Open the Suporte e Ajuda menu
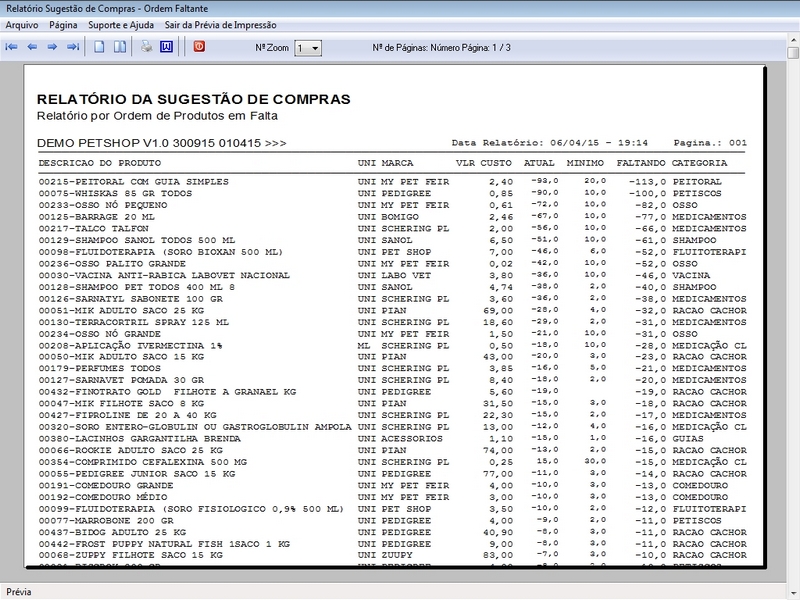800x600 pixels. point(121,25)
